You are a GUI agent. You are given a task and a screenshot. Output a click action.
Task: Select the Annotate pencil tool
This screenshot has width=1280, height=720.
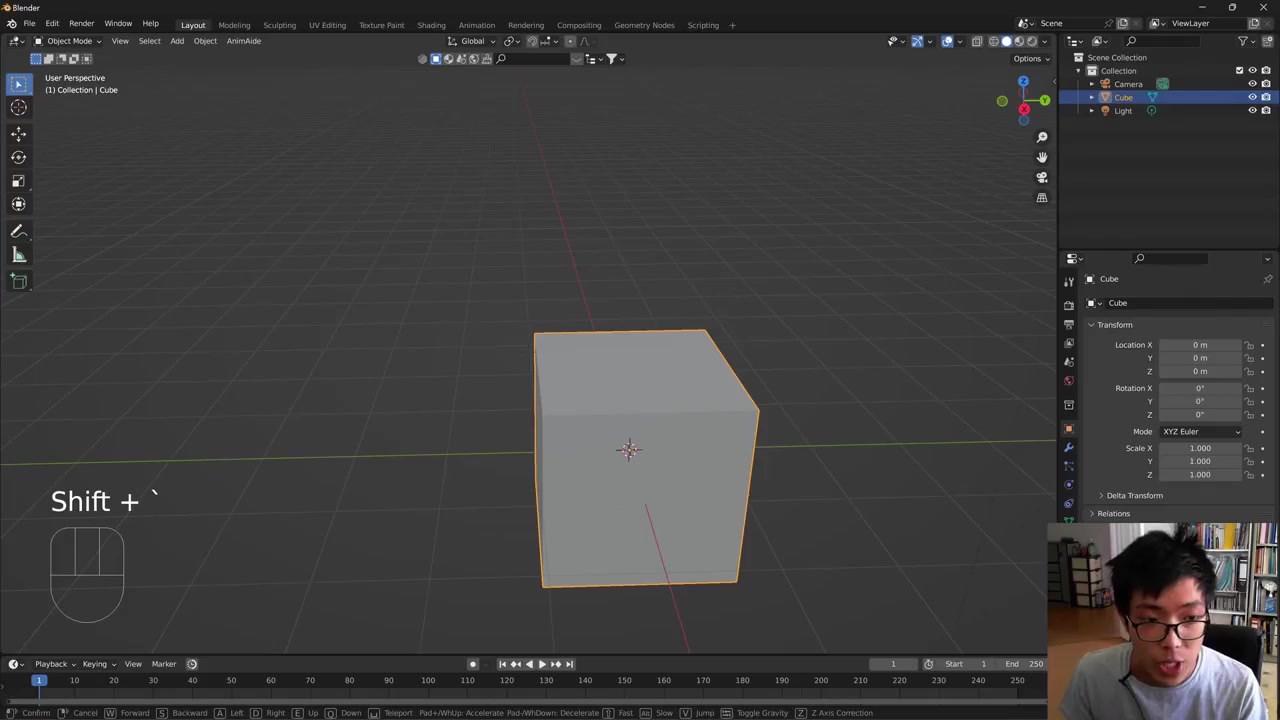[18, 231]
